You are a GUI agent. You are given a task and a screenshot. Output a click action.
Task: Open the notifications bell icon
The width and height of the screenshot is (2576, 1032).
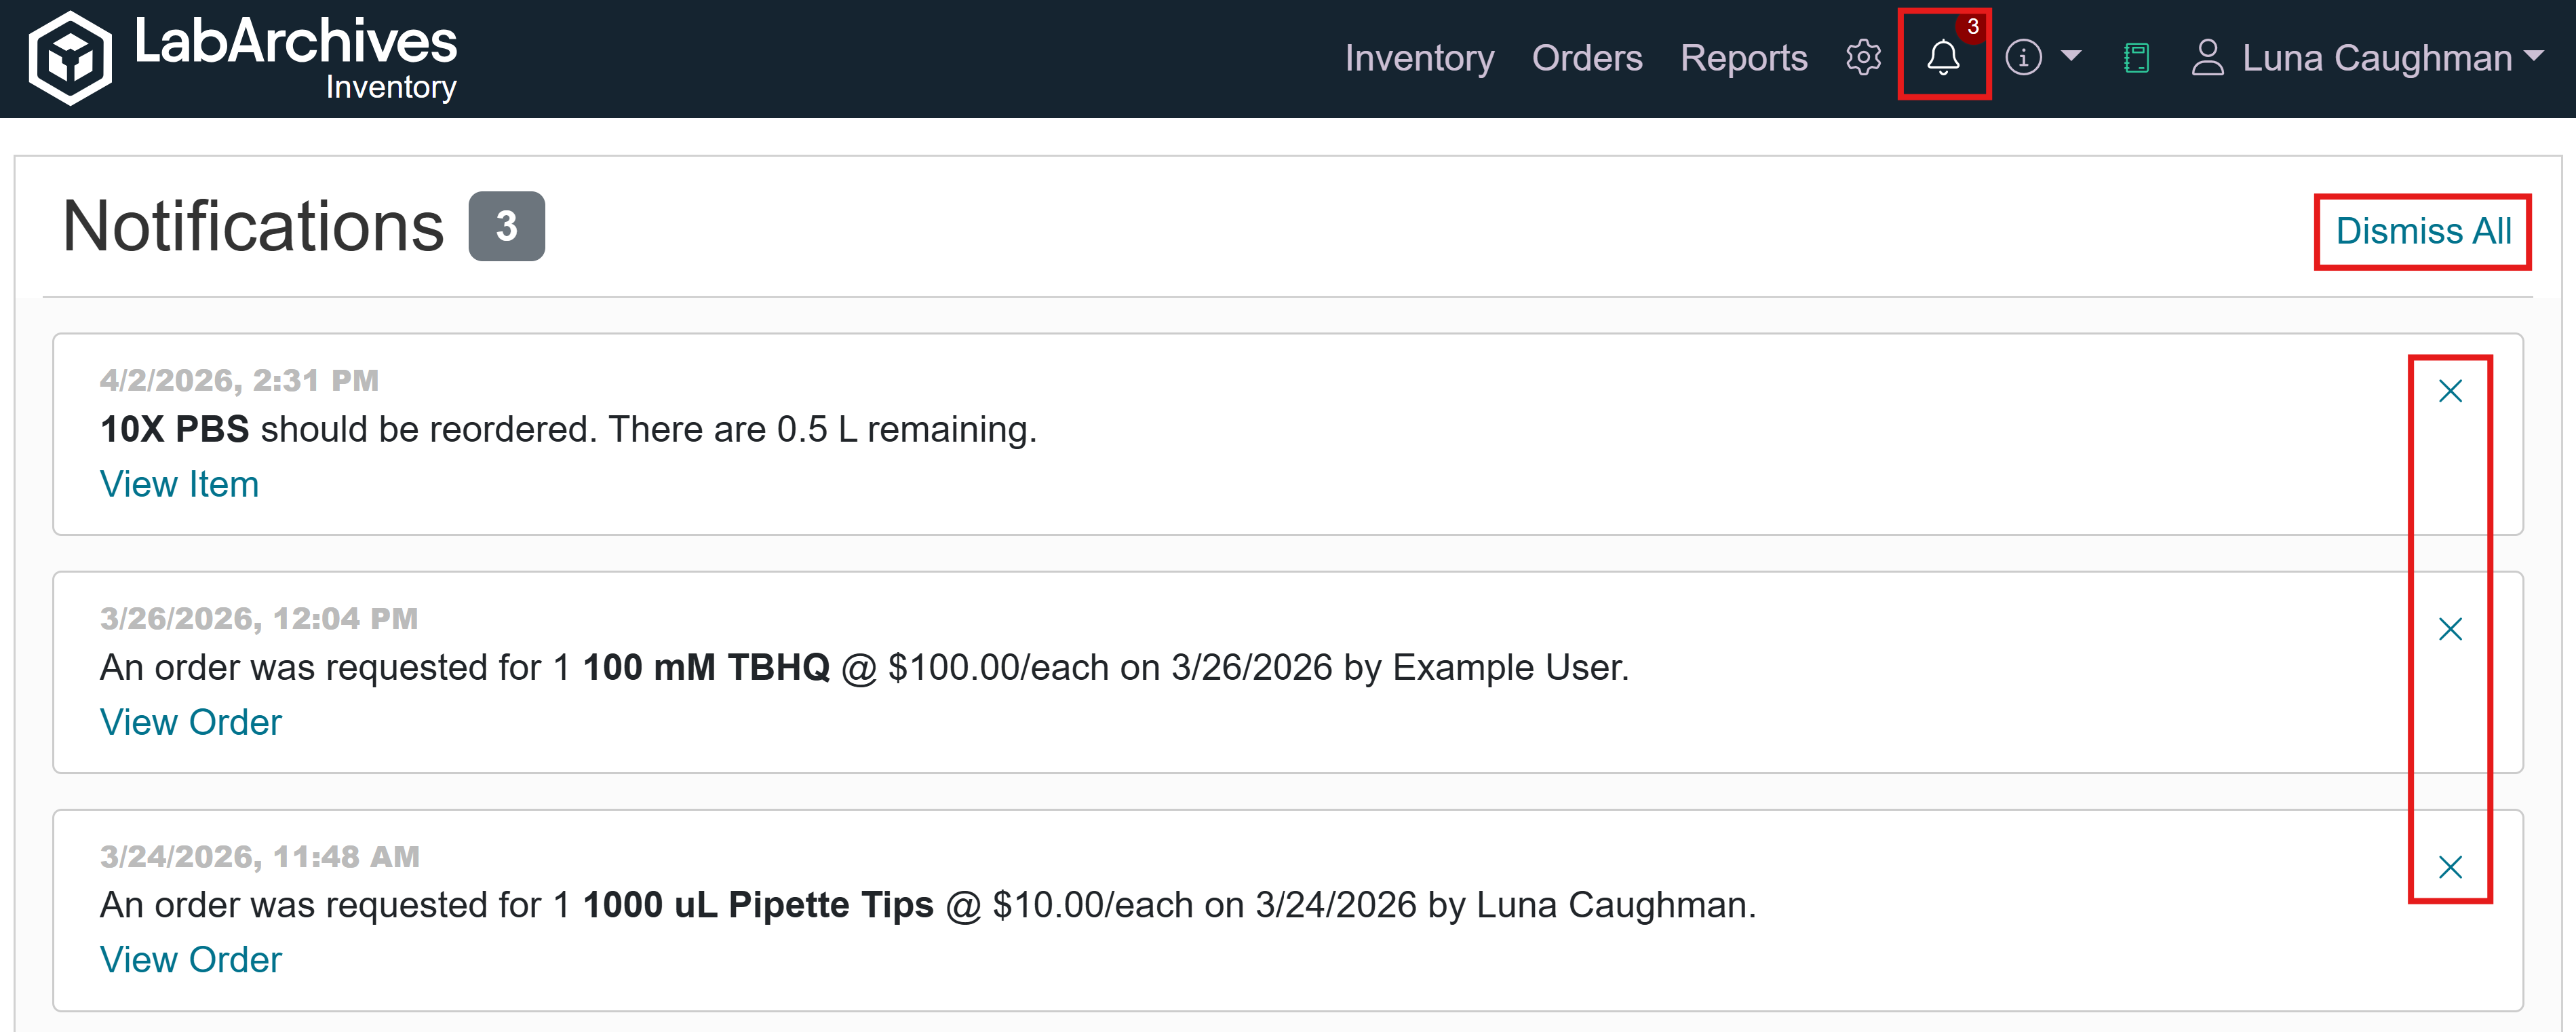1943,57
